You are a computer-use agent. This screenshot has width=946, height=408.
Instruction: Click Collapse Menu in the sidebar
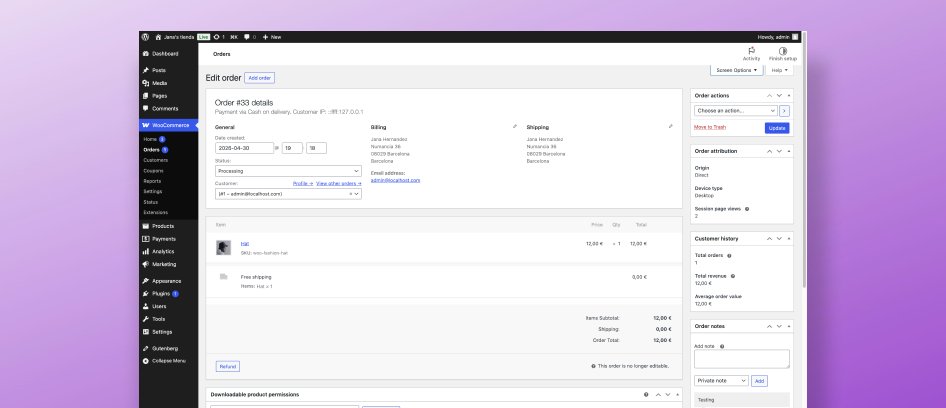click(168, 361)
